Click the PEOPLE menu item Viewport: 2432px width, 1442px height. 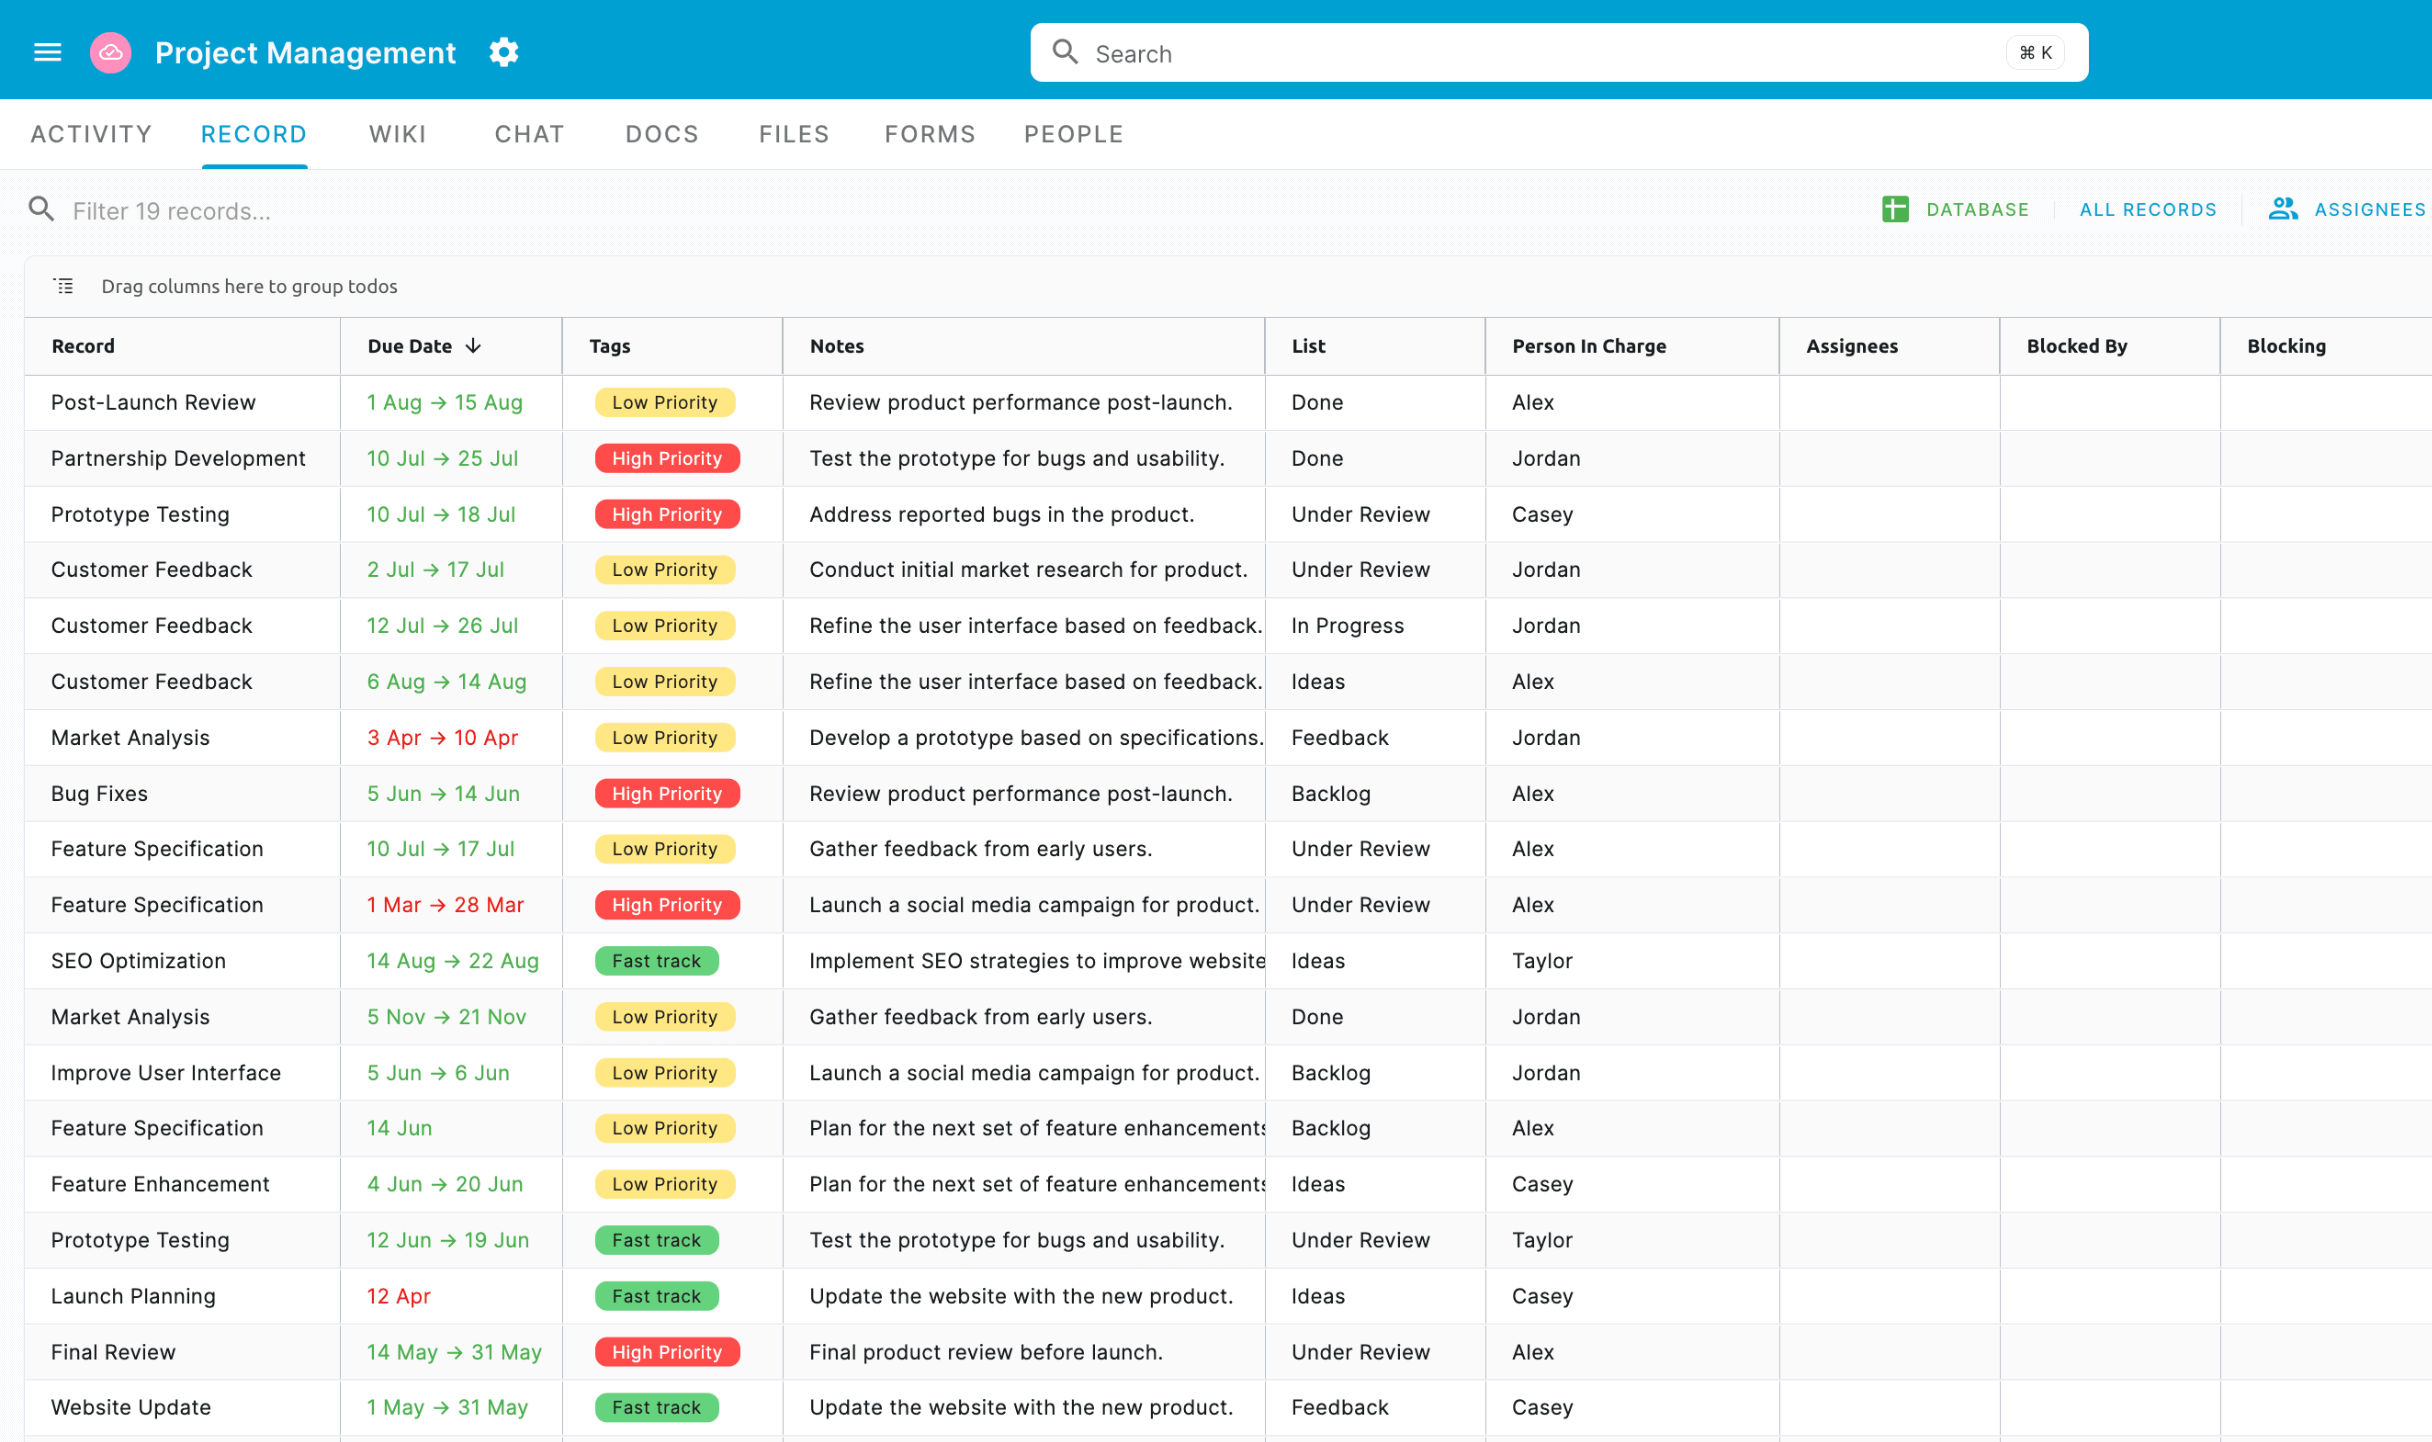pyautogui.click(x=1073, y=134)
